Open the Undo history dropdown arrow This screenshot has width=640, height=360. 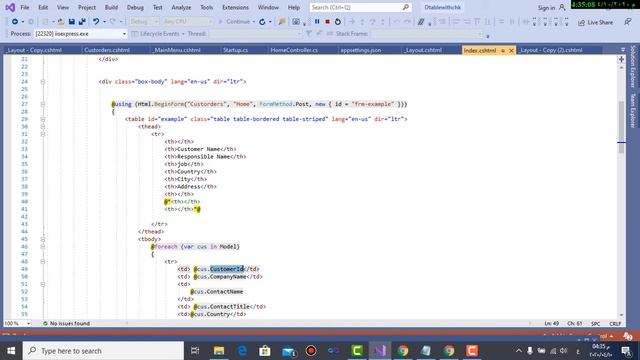point(104,22)
